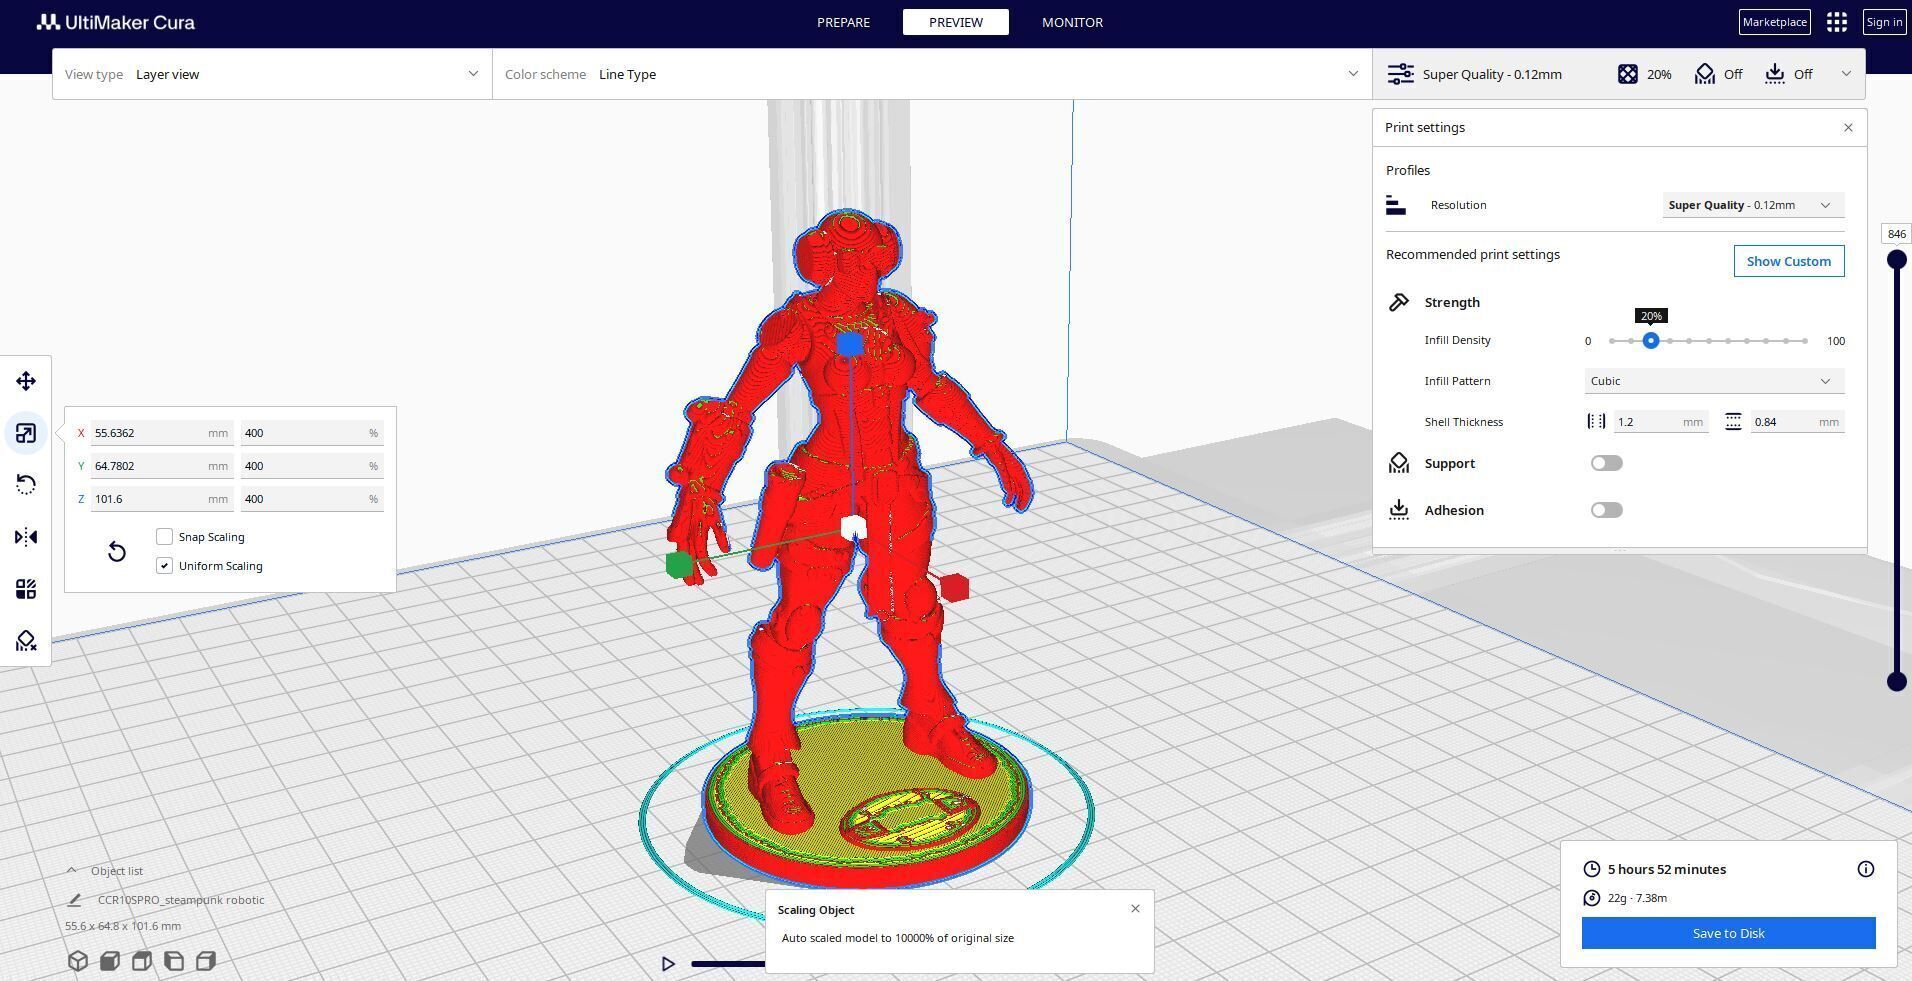Viewport: 1912px width, 981px height.
Task: Click the UltiMaker Cura logo
Action: (116, 22)
